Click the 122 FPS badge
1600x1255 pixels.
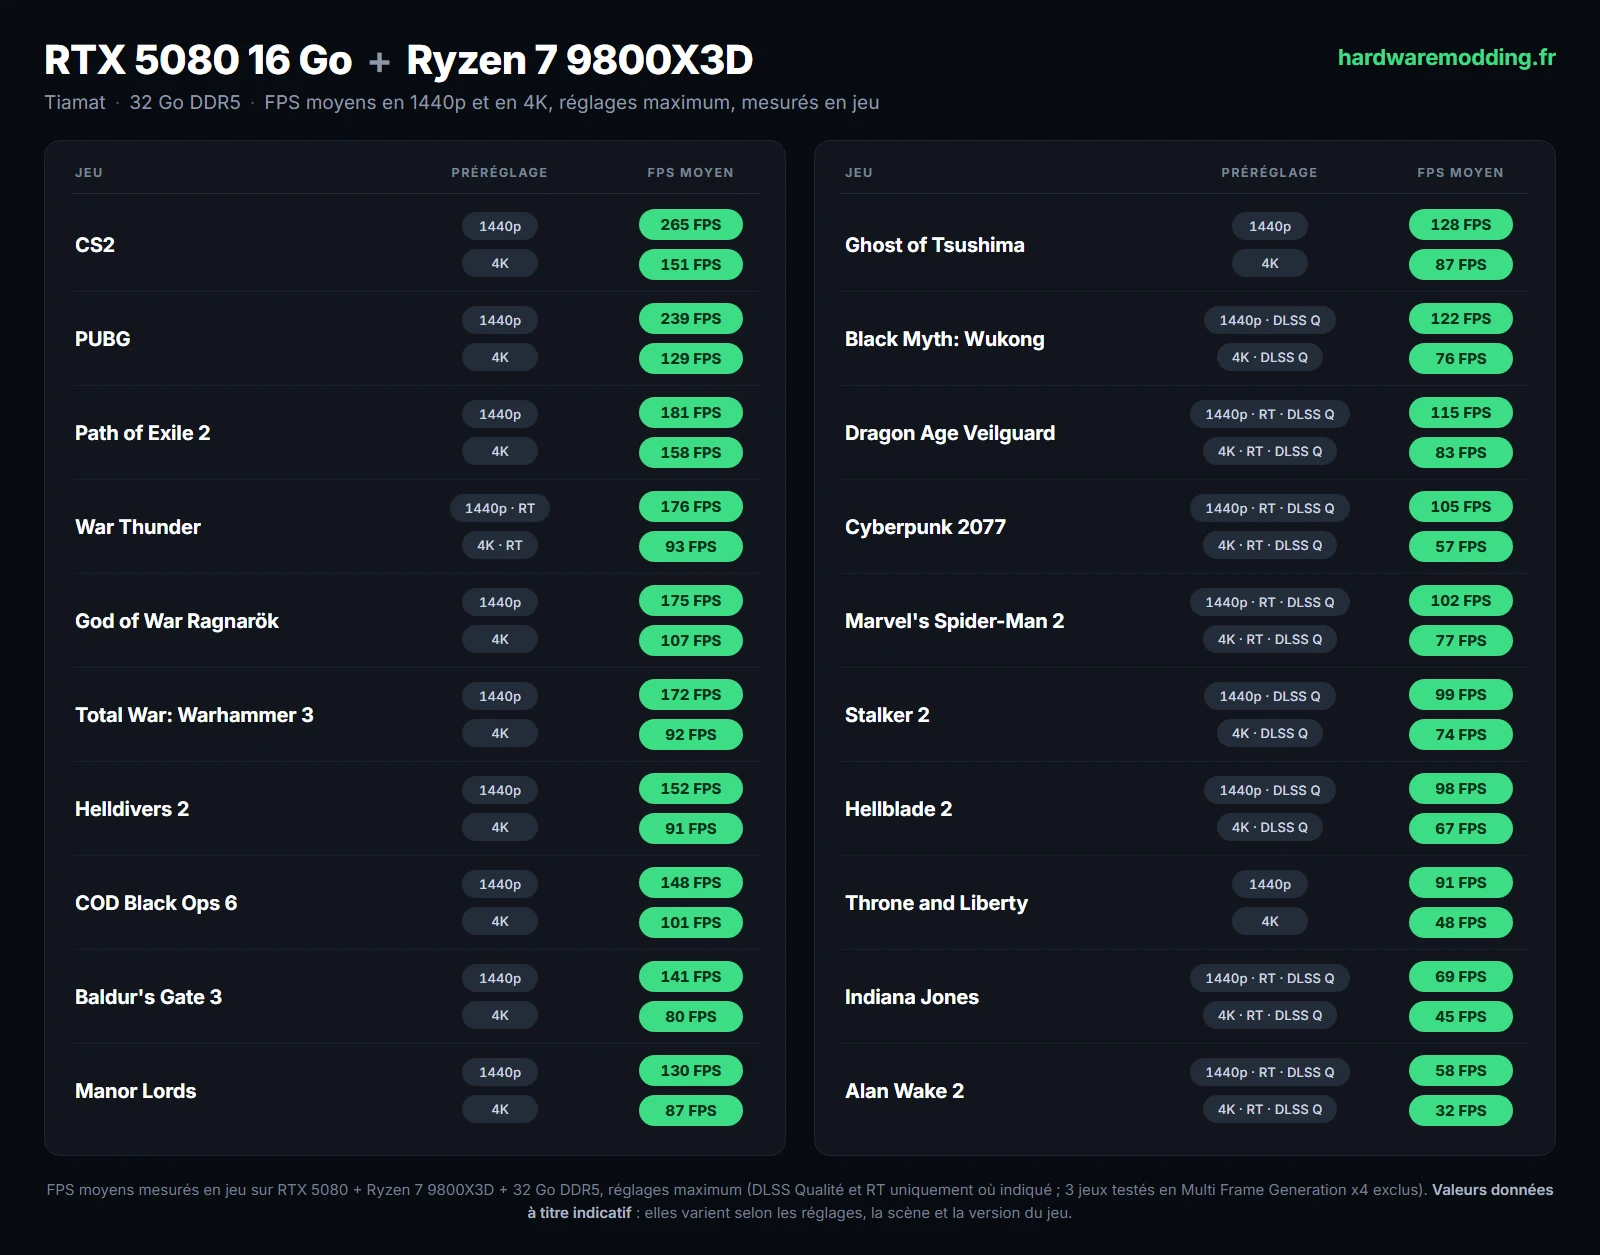coord(1461,319)
